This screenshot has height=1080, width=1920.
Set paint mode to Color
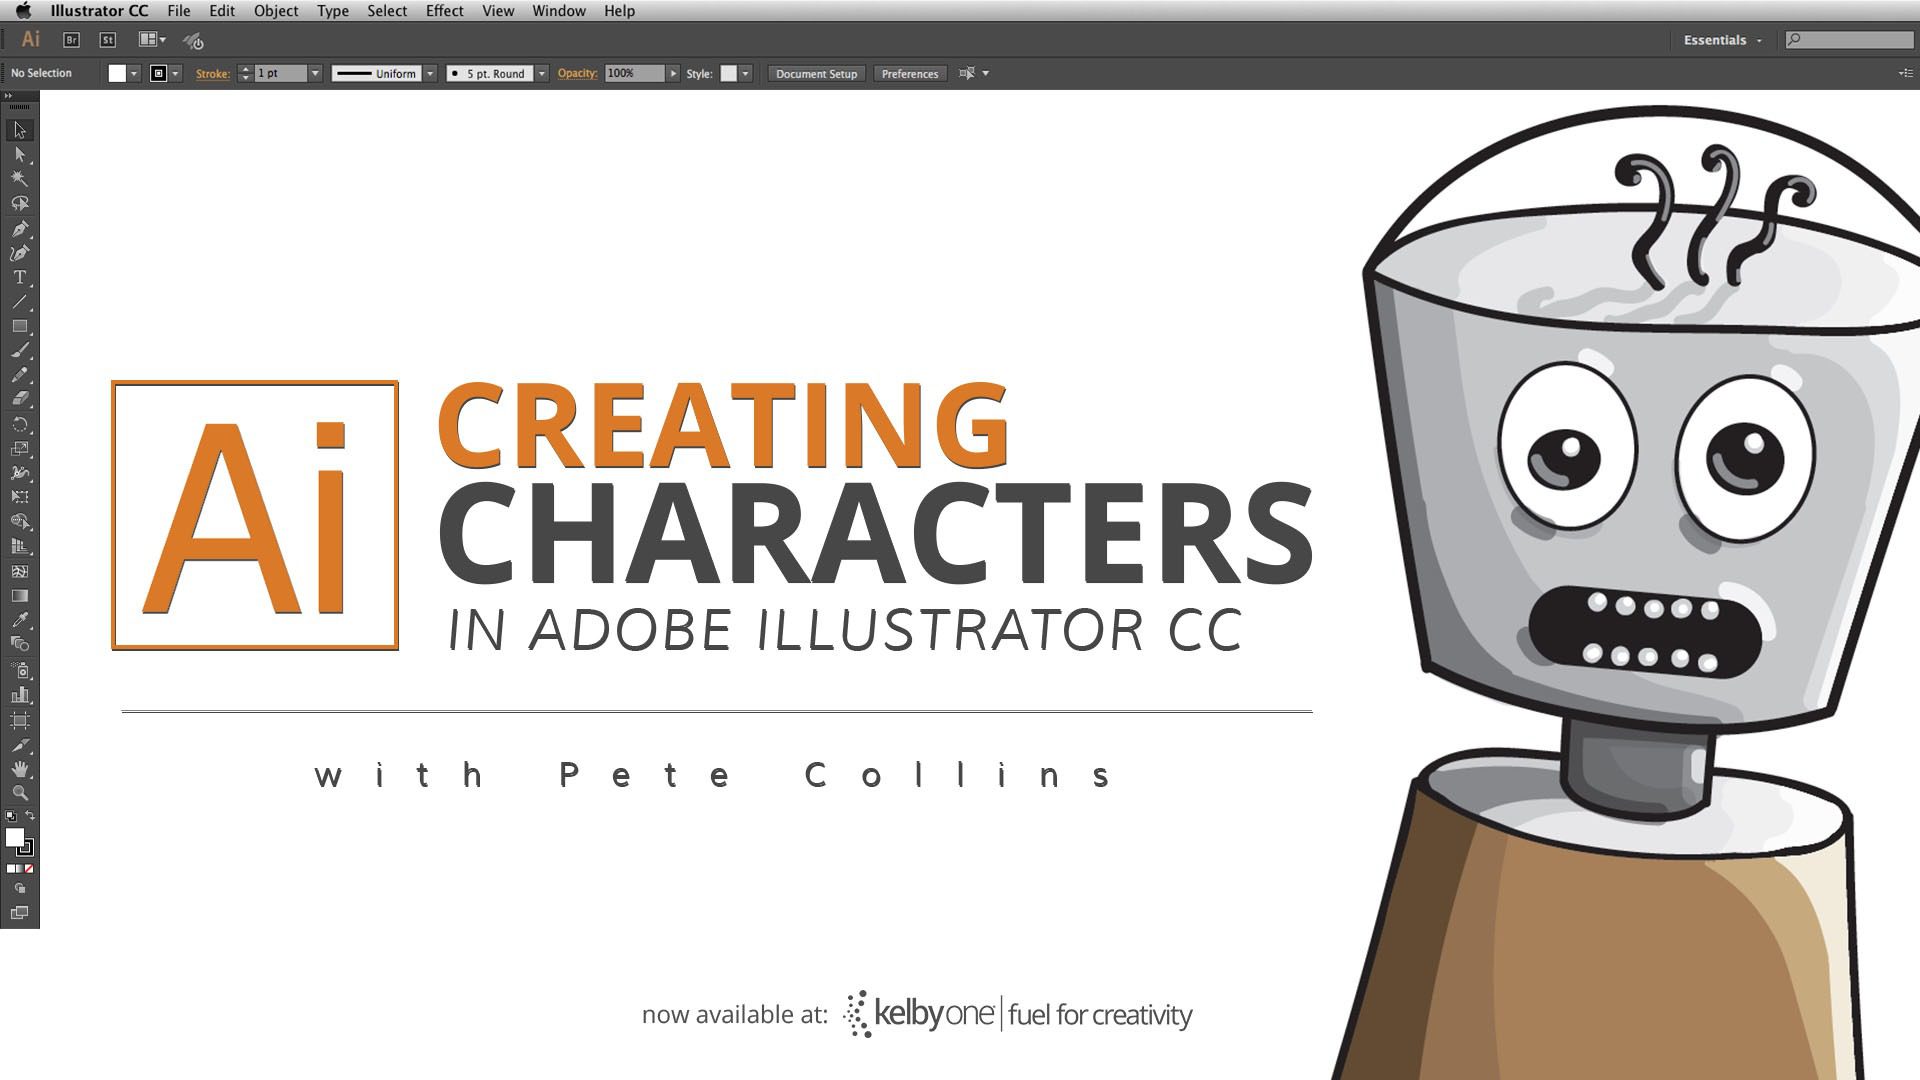point(10,868)
